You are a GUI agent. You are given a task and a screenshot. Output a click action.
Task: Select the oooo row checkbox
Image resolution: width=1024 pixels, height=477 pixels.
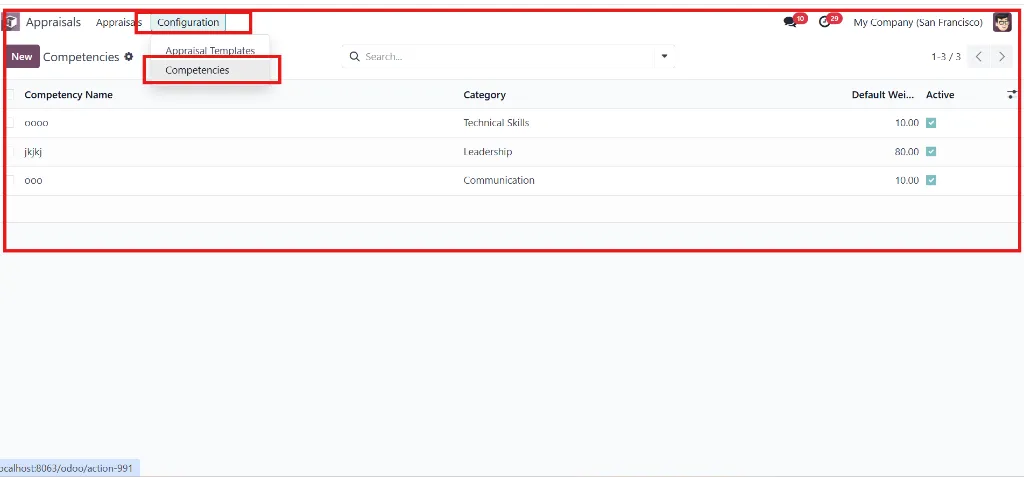[10, 123]
